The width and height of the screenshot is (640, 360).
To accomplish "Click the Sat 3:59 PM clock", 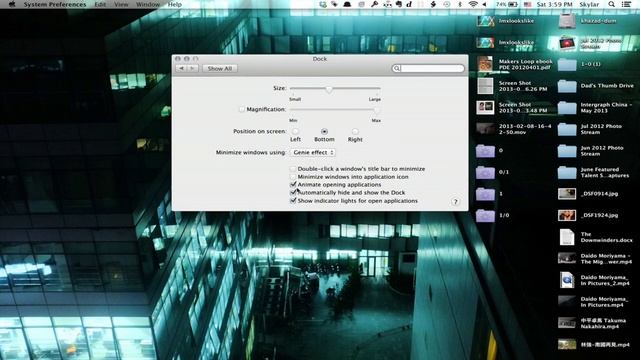I will tap(554, 4).
